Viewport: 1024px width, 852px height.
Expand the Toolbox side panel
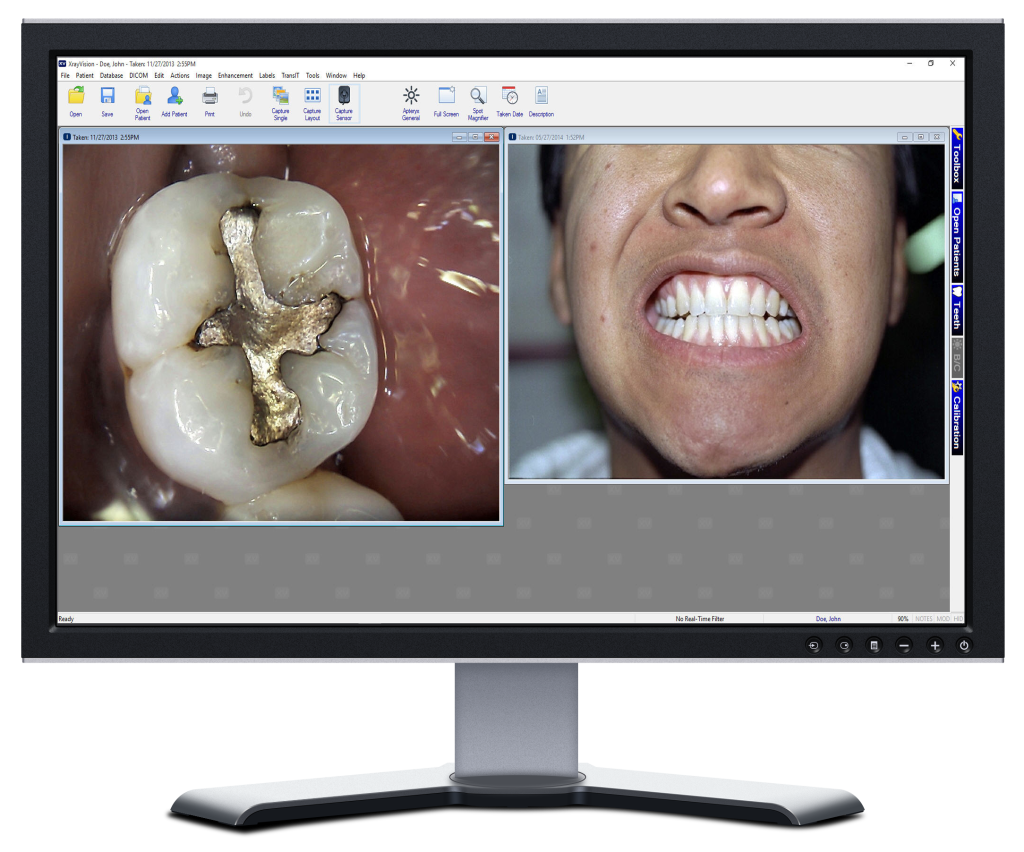pos(956,158)
